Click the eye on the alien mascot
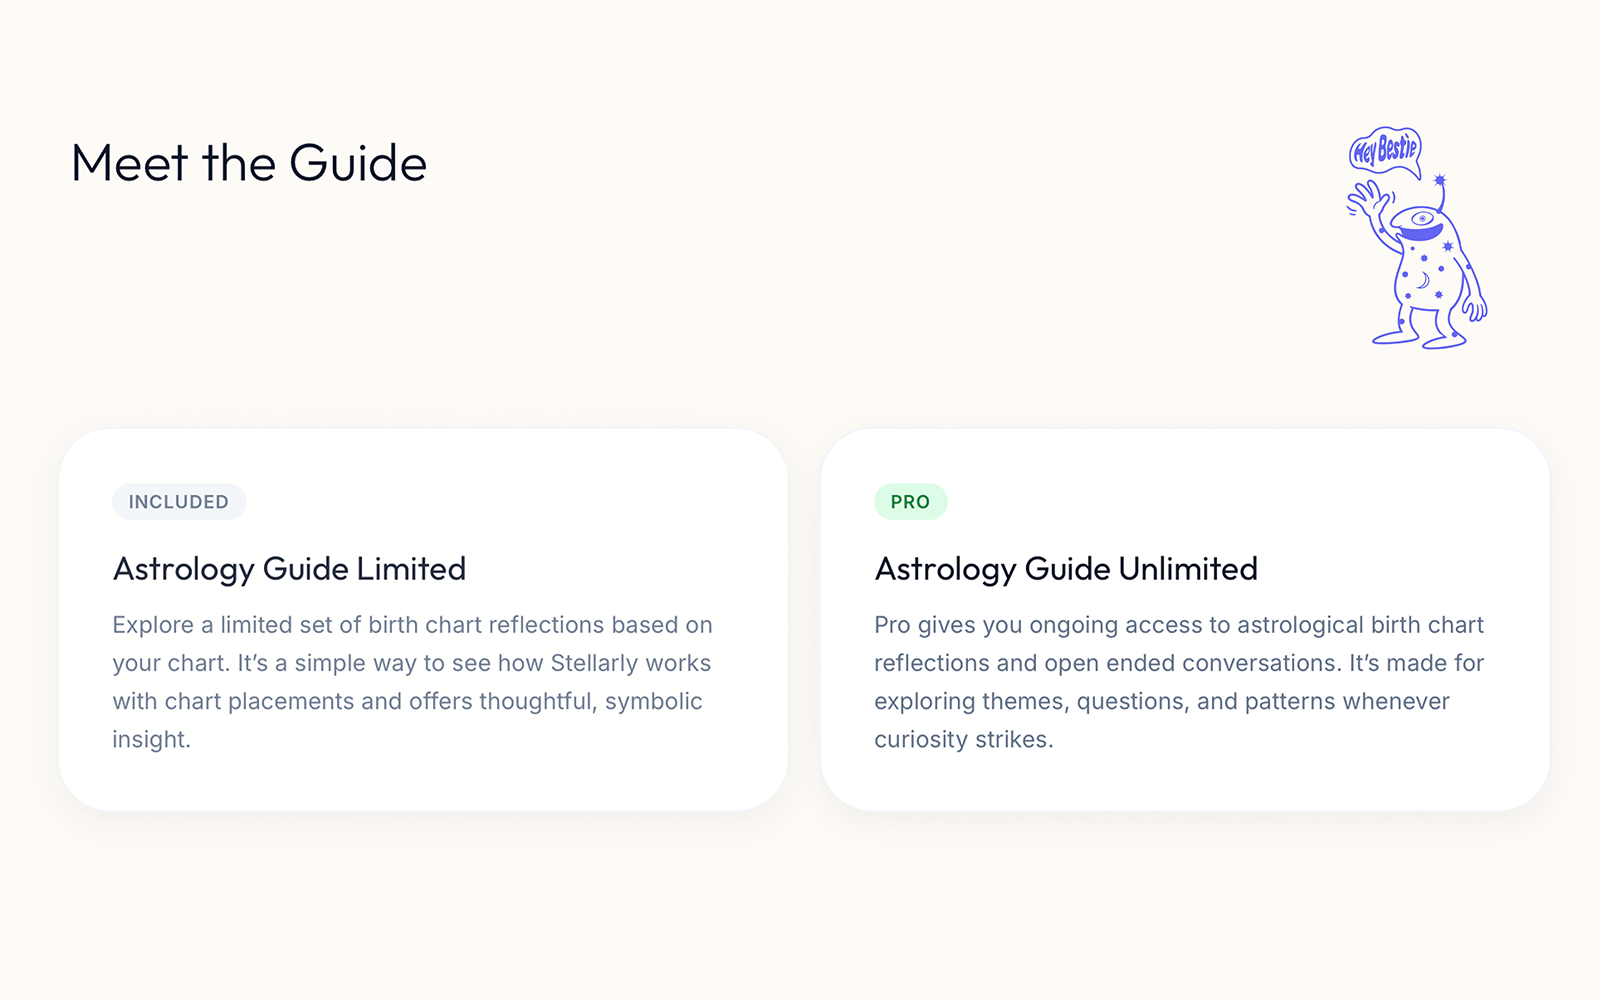Screen dimensions: 1600x1000 click(x=1422, y=217)
